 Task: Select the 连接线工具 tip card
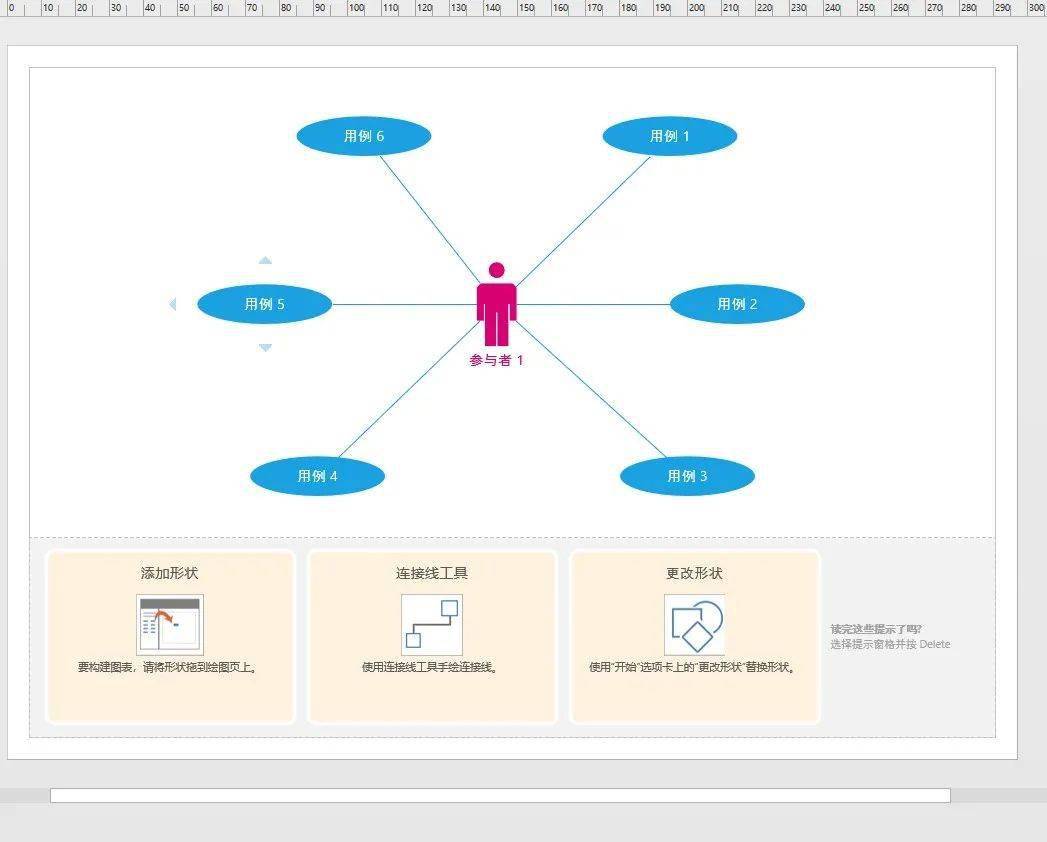[432, 637]
